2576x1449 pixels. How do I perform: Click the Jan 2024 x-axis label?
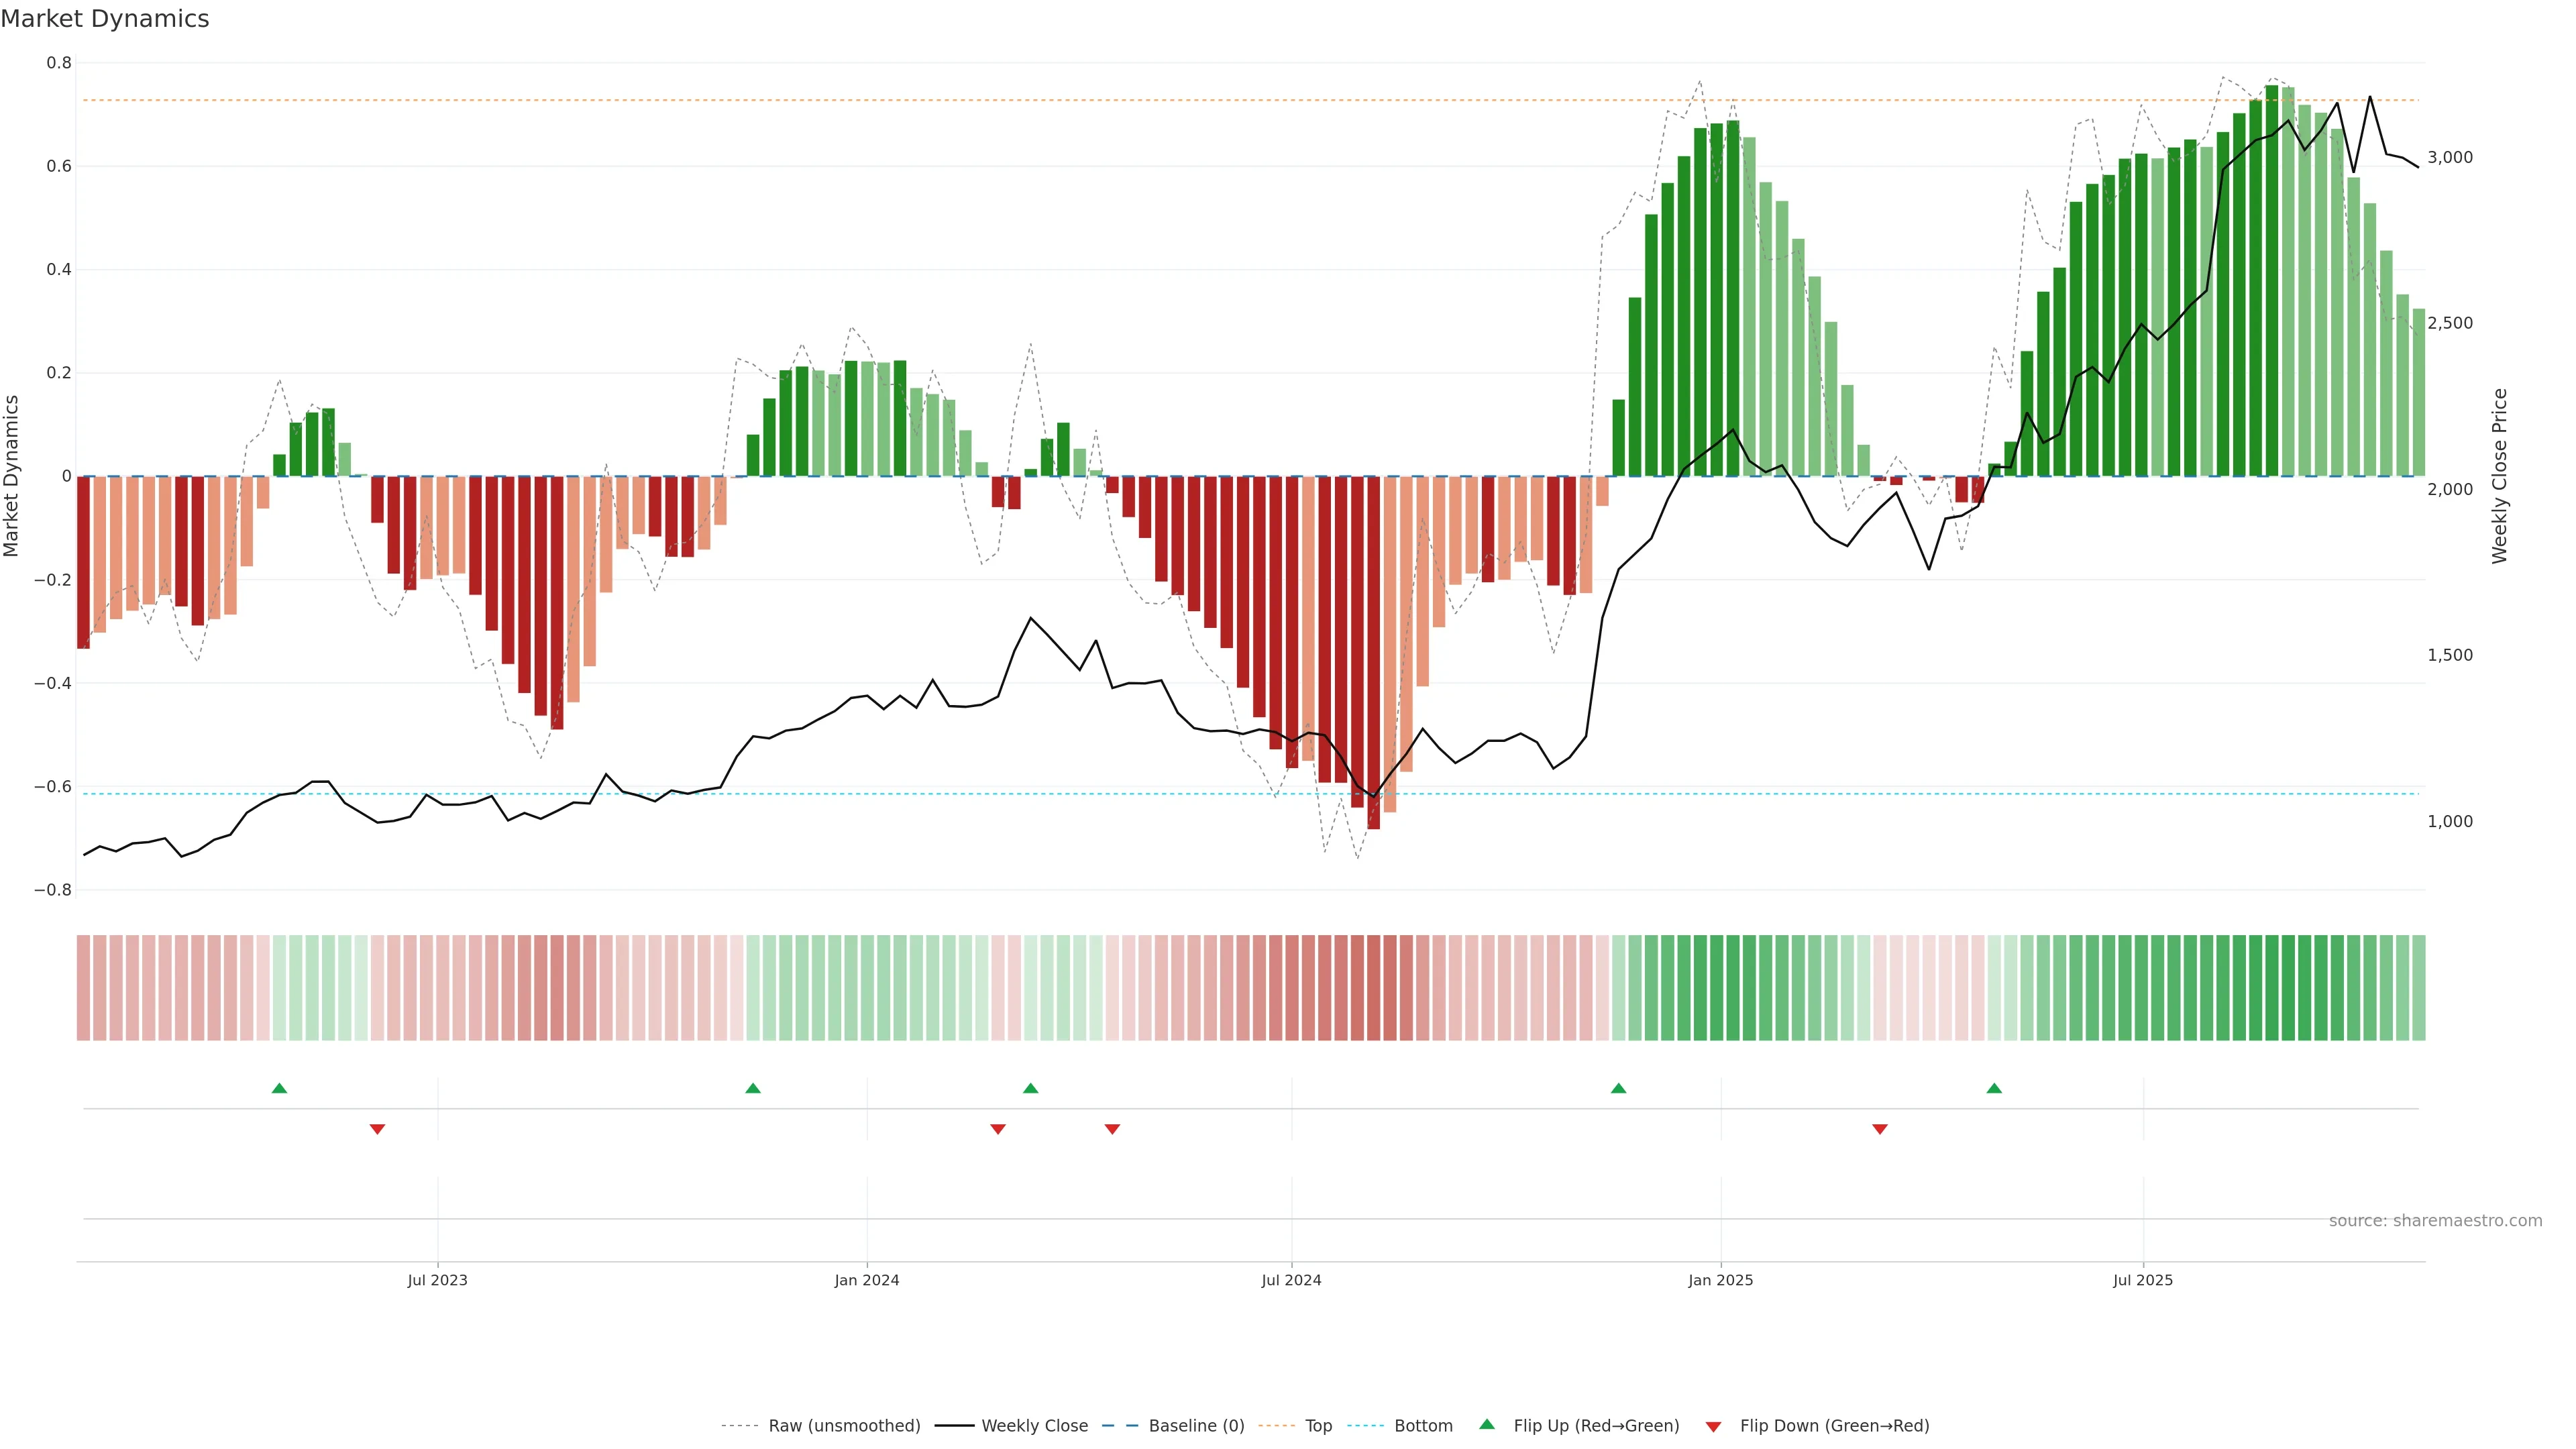[x=866, y=1280]
